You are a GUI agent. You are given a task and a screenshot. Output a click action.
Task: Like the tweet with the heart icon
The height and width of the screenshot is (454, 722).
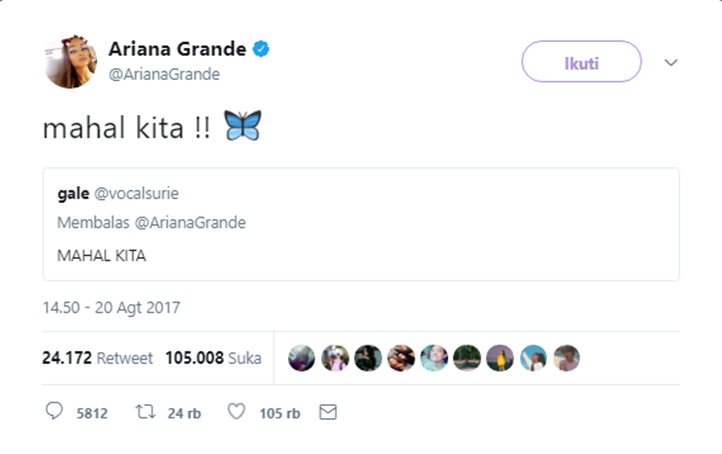pyautogui.click(x=236, y=412)
